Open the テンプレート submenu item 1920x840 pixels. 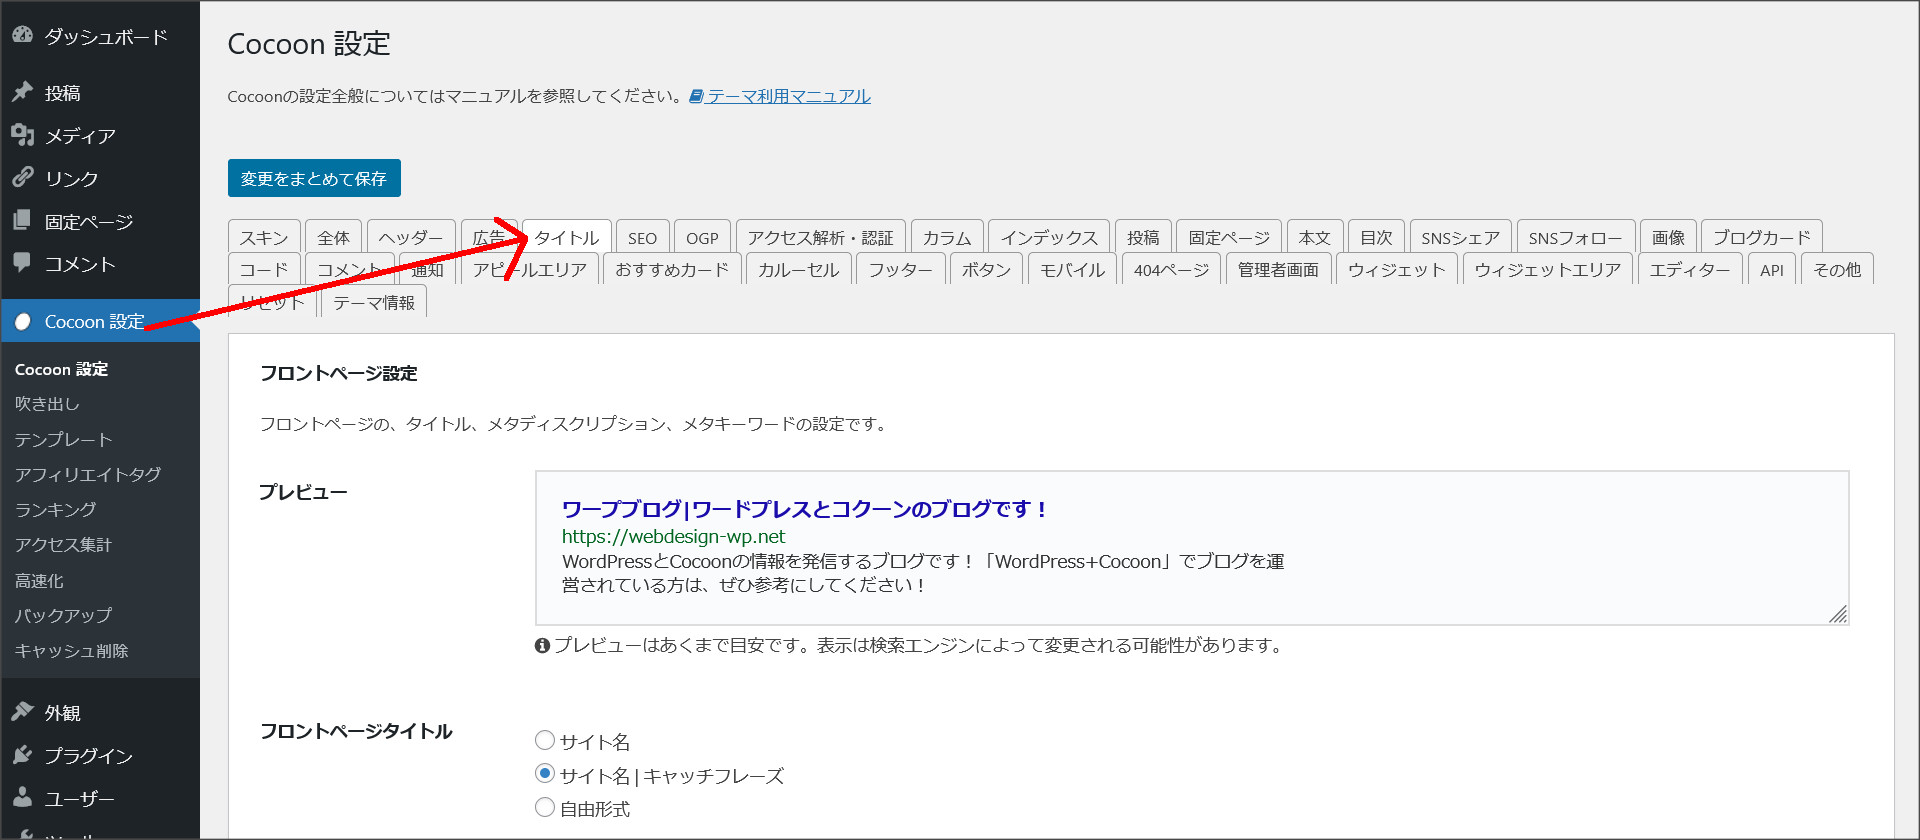(x=63, y=439)
